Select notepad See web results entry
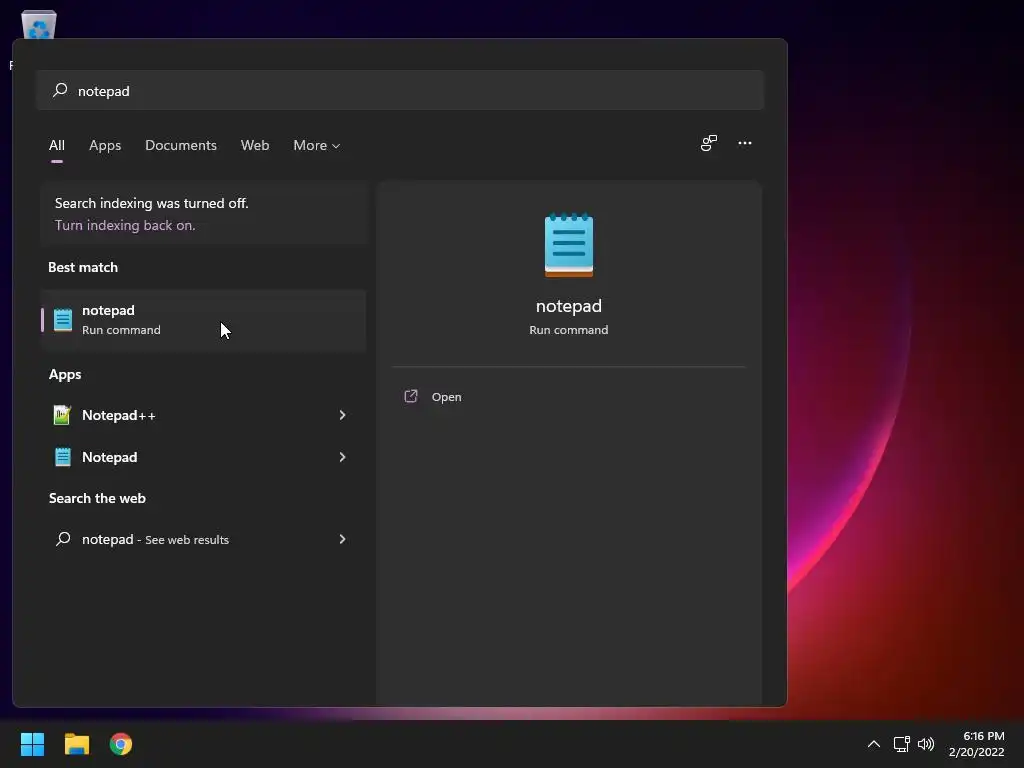Screen dimensions: 1024x768 click(203, 539)
